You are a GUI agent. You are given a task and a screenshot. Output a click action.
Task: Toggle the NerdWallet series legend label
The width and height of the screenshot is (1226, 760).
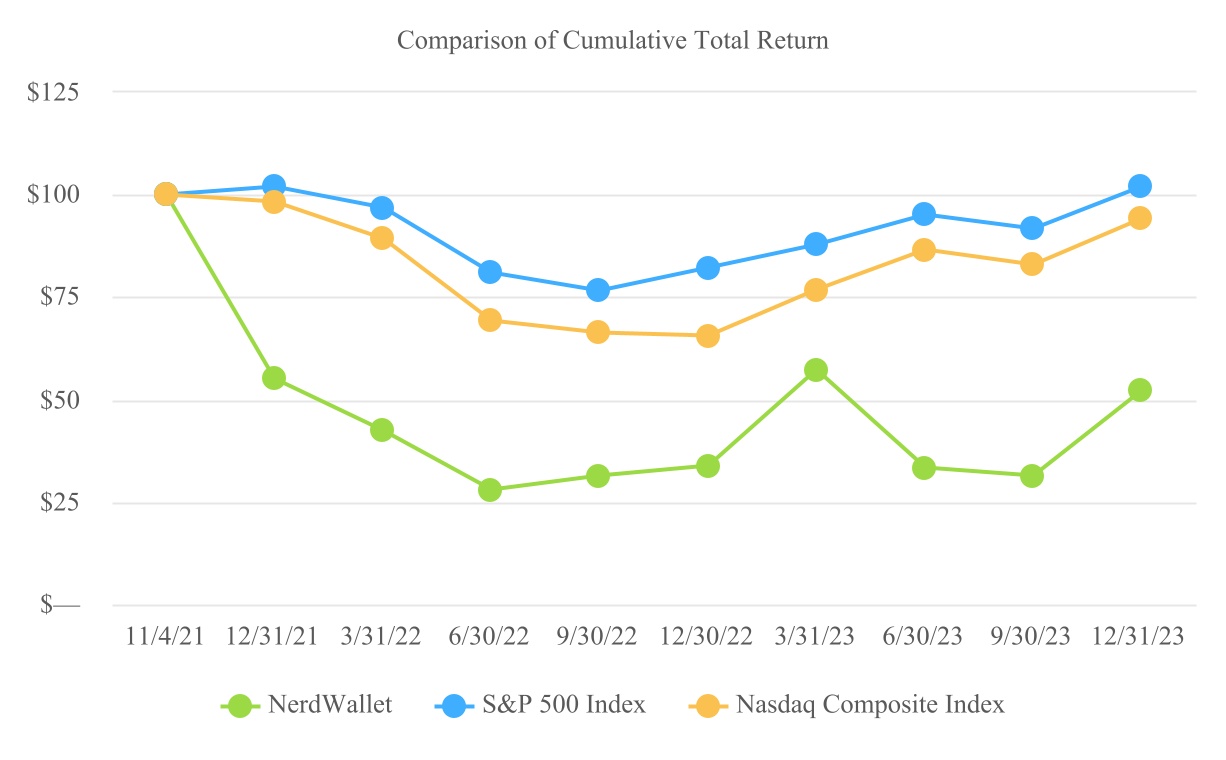click(330, 705)
